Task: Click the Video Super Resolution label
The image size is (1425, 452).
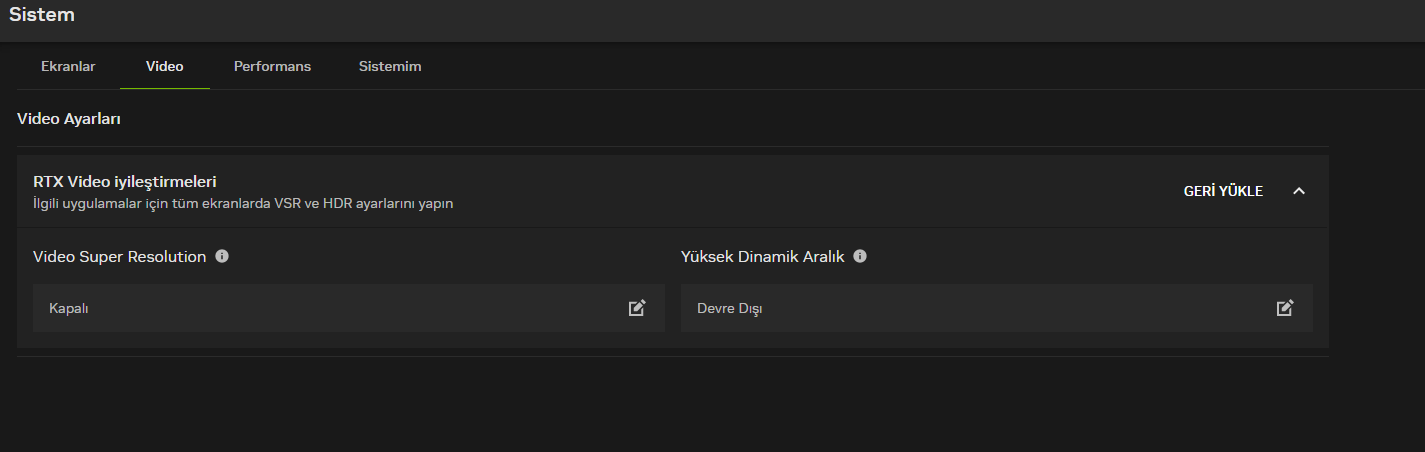Action: coord(120,257)
